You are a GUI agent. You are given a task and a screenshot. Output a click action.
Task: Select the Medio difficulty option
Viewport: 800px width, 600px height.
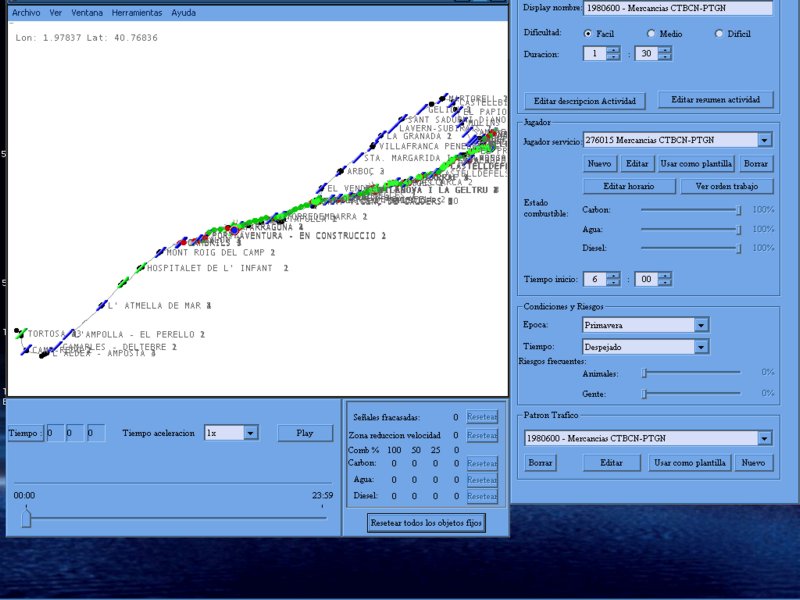click(x=650, y=34)
